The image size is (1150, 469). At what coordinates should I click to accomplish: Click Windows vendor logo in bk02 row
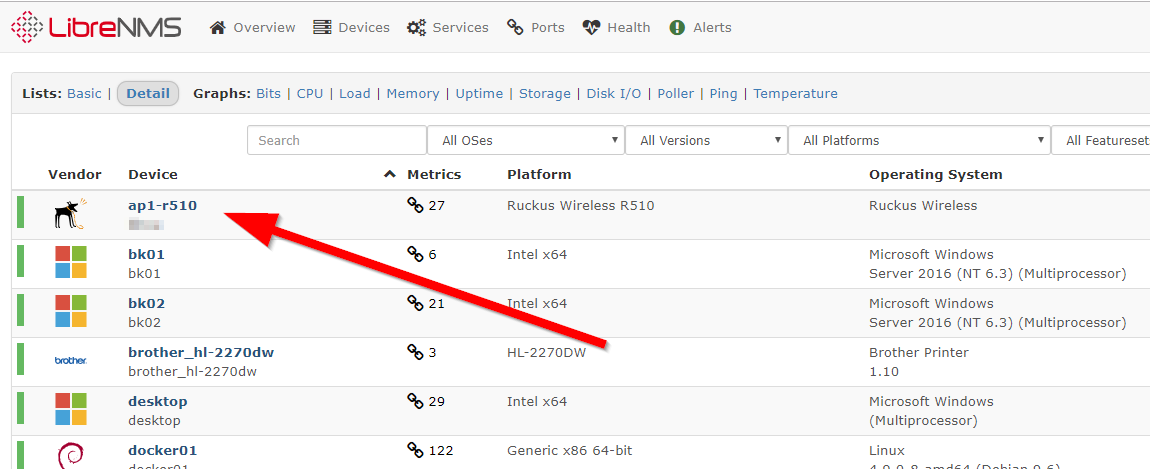[x=71, y=310]
